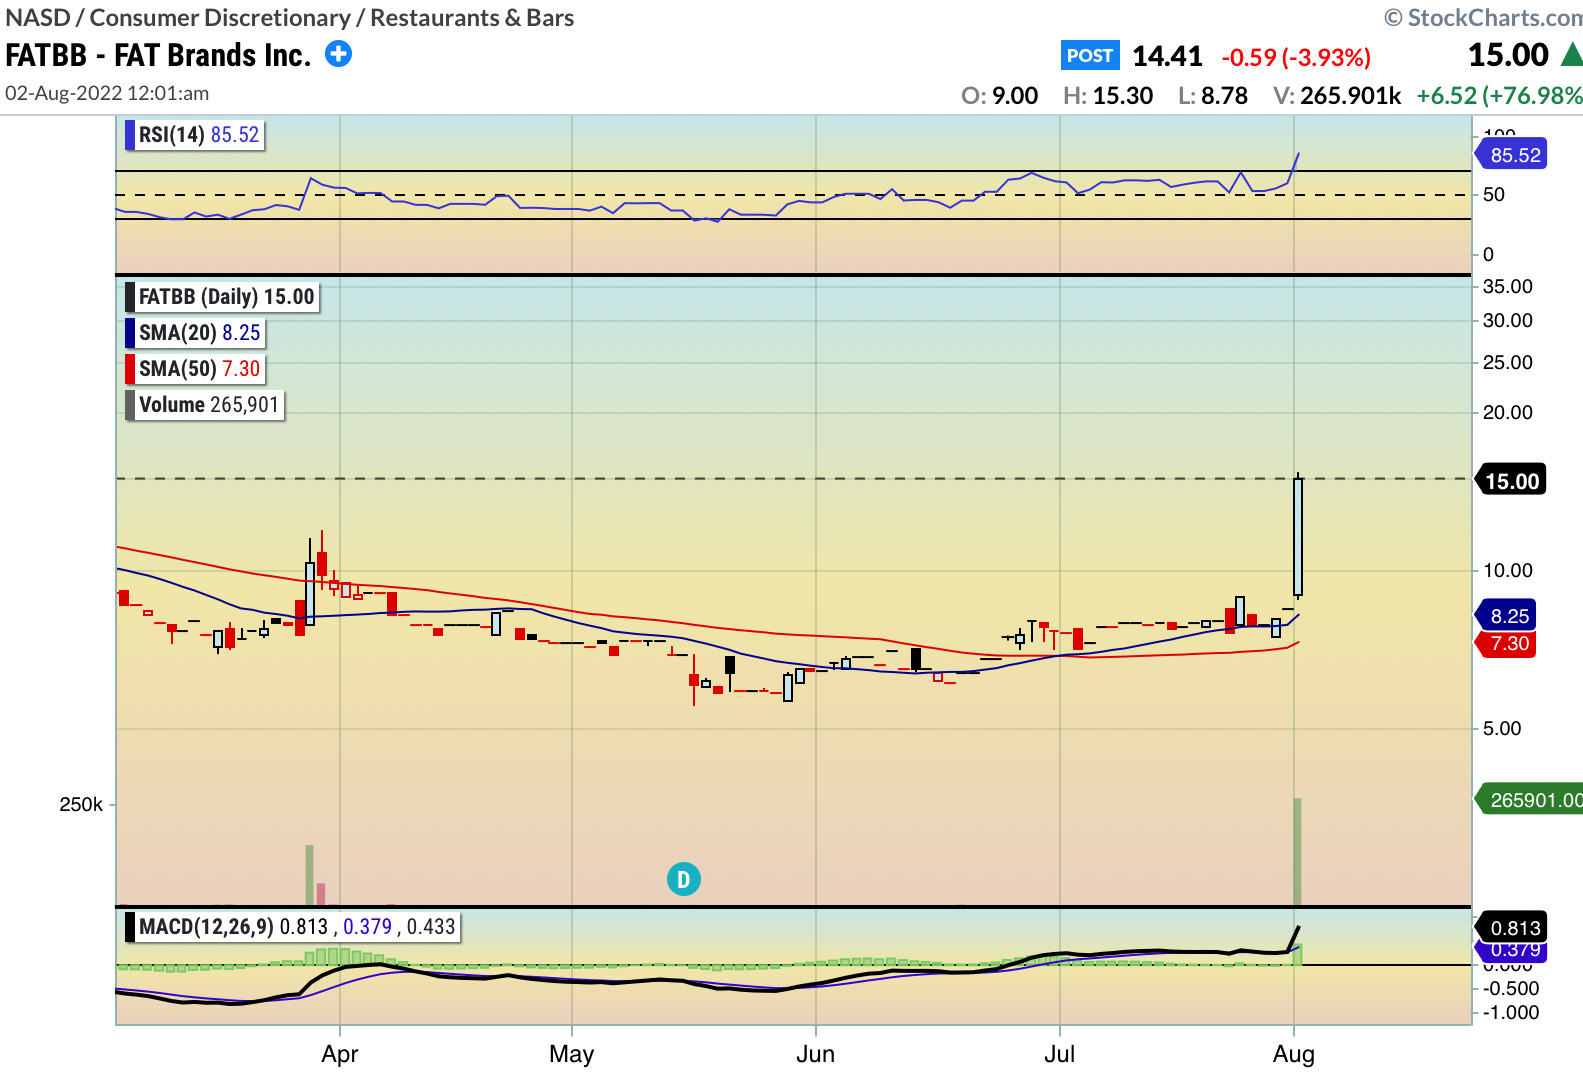Click the -0.59 (-3.93%) change value
This screenshot has height=1089, width=1583.
[1296, 57]
